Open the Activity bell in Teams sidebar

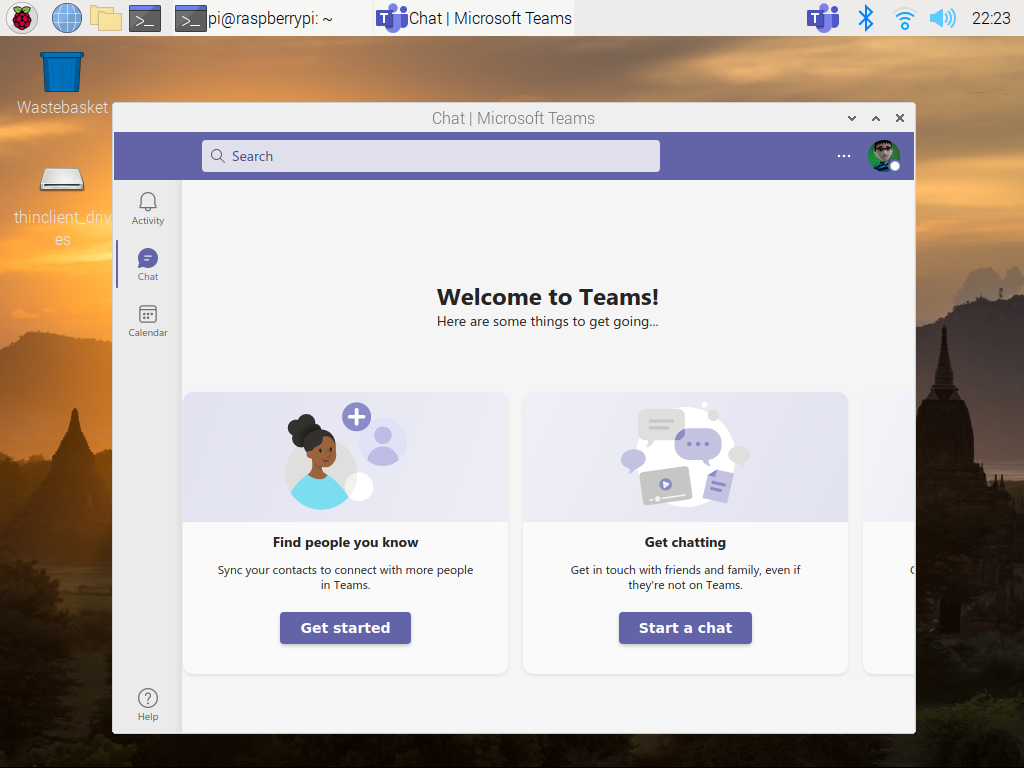148,209
